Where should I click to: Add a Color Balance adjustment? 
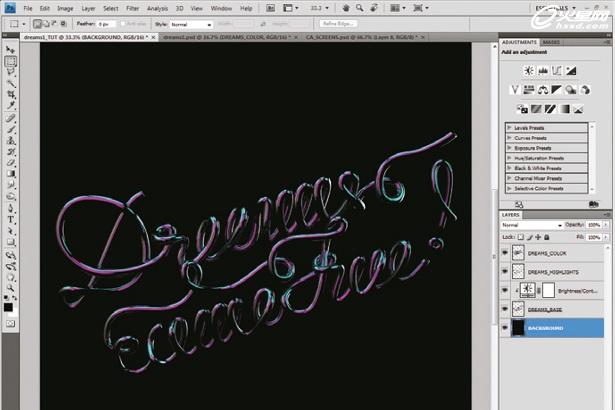click(x=543, y=90)
